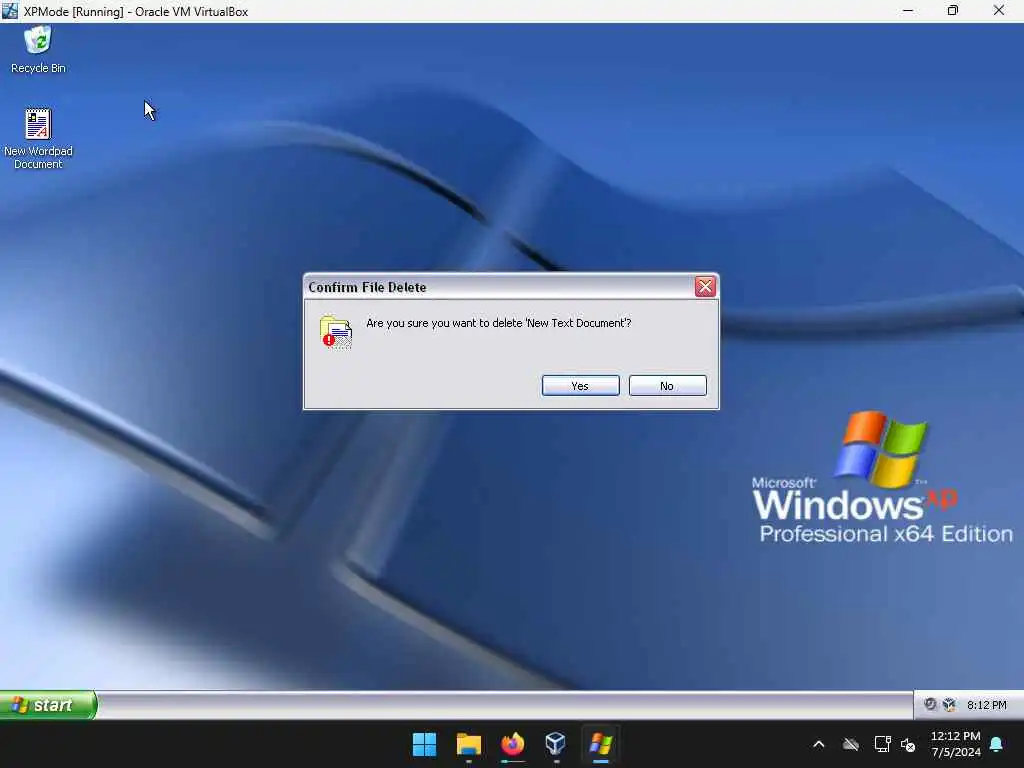Open VirtualBox Manager from host taskbar
Screen dimensions: 1024x768
(556, 744)
